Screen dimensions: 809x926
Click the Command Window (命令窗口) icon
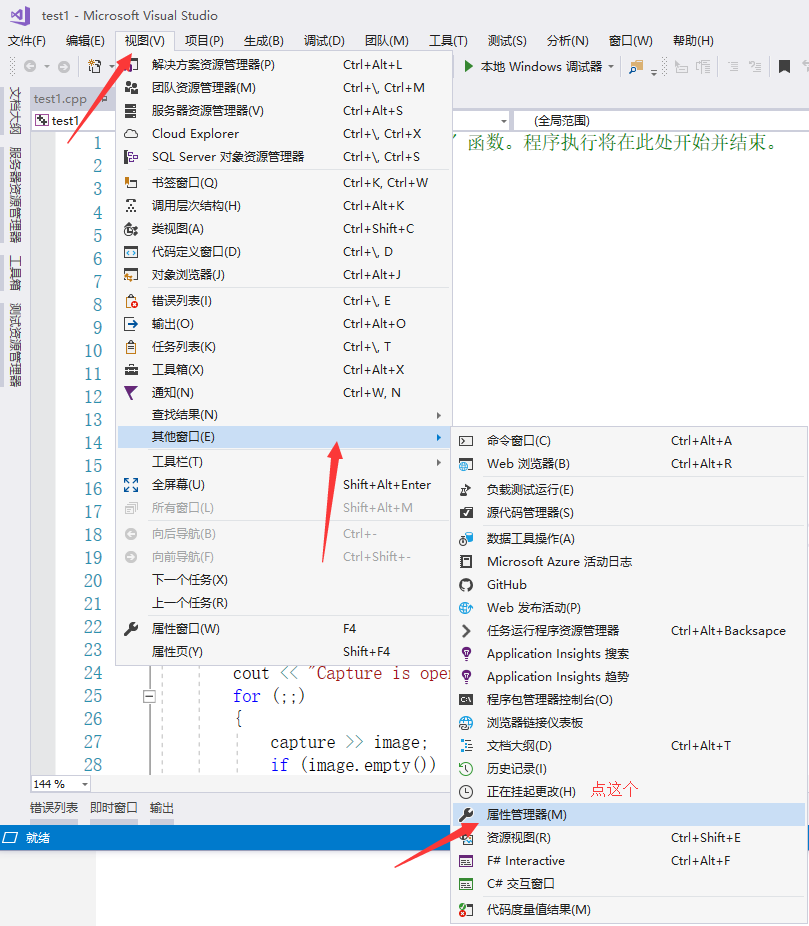pyautogui.click(x=466, y=441)
